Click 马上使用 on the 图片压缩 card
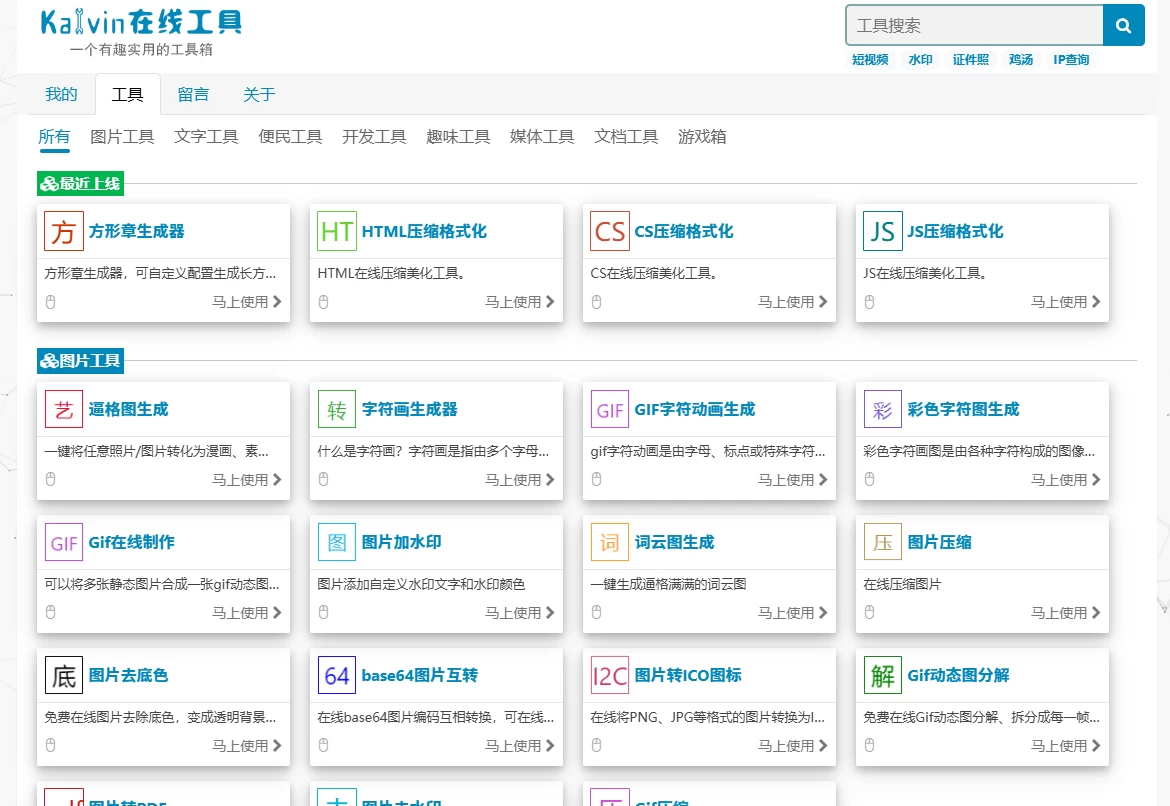Image resolution: width=1170 pixels, height=806 pixels. (1065, 613)
